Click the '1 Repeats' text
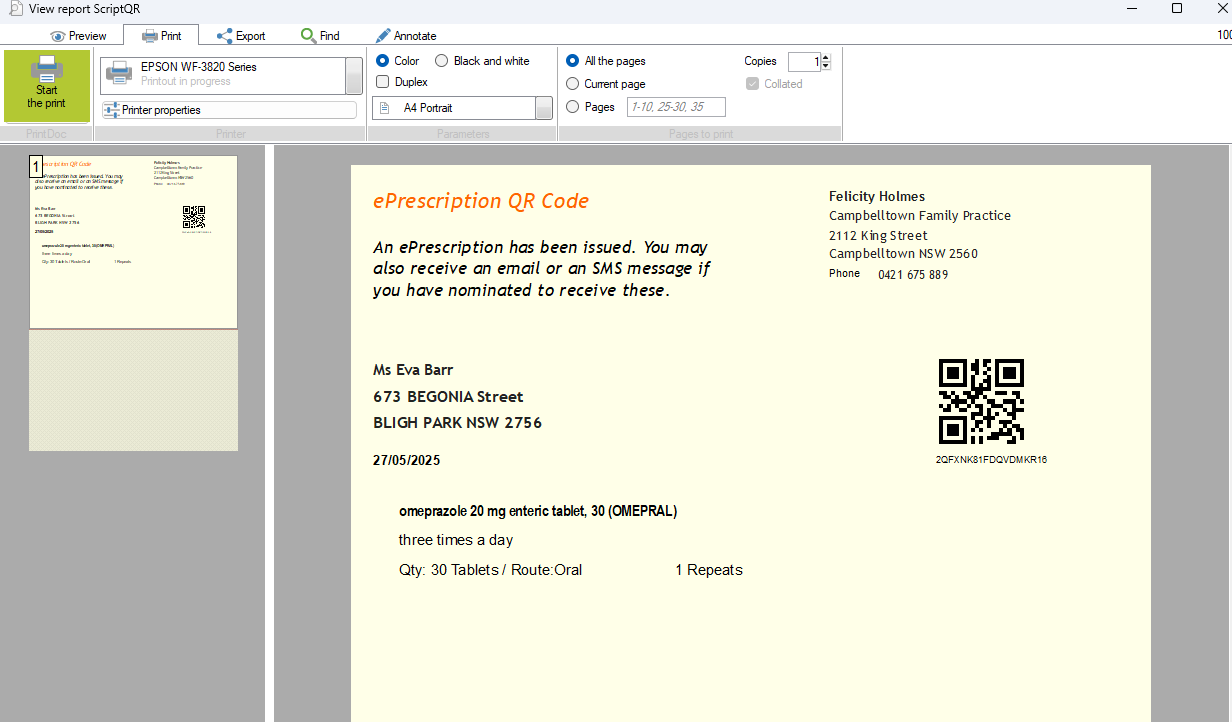Viewport: 1232px width, 722px height. point(709,570)
